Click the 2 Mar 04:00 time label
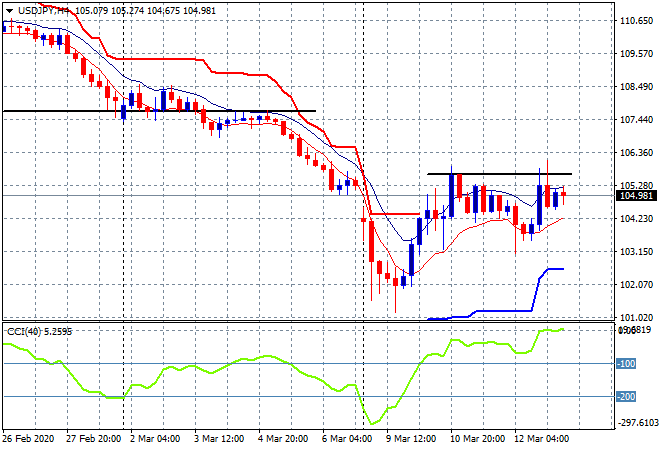This screenshot has height=450, width=660. coord(155,439)
